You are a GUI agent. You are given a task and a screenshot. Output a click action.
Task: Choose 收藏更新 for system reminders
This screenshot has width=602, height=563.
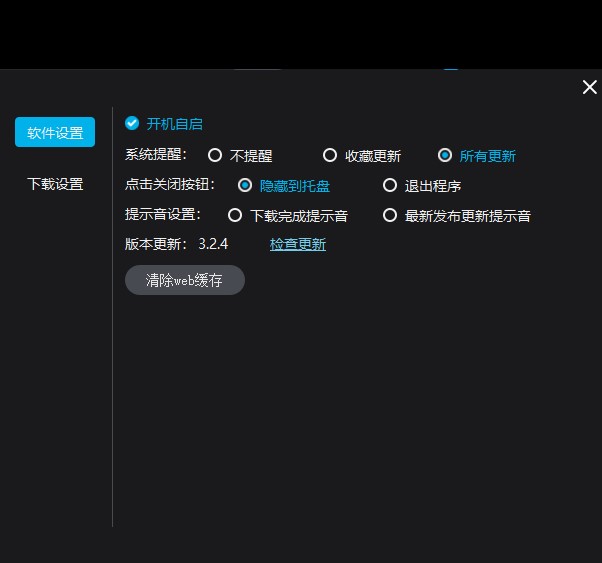329,156
